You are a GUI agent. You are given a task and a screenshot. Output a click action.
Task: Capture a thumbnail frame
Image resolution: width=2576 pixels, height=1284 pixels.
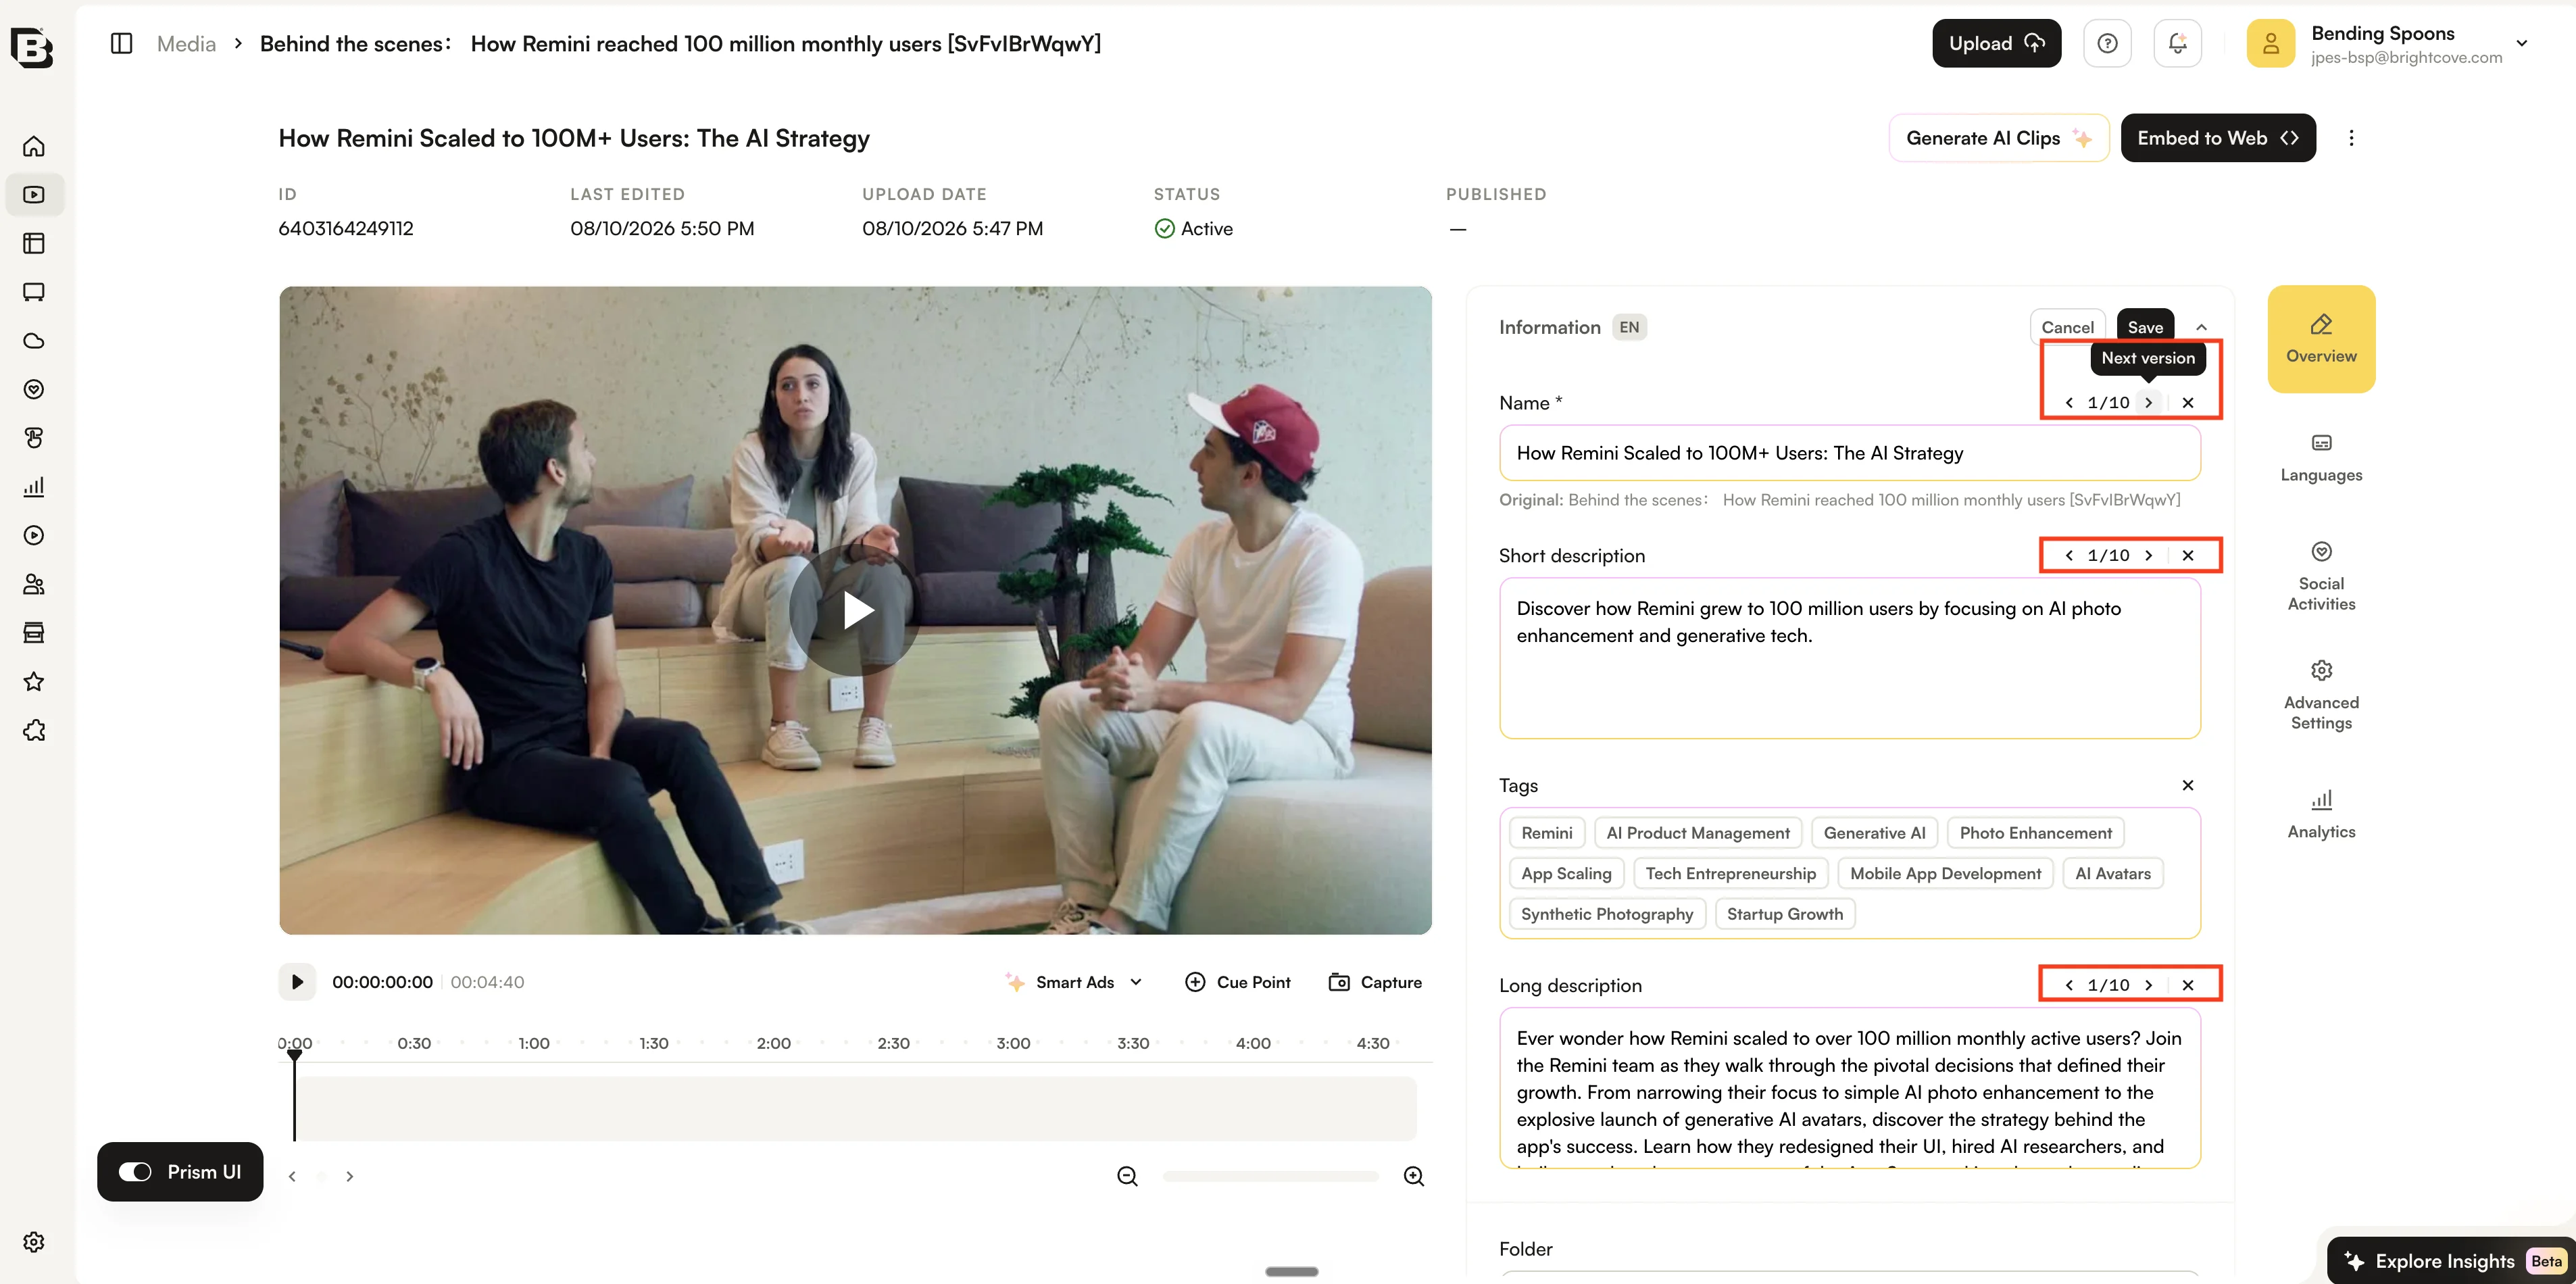coord(1374,982)
